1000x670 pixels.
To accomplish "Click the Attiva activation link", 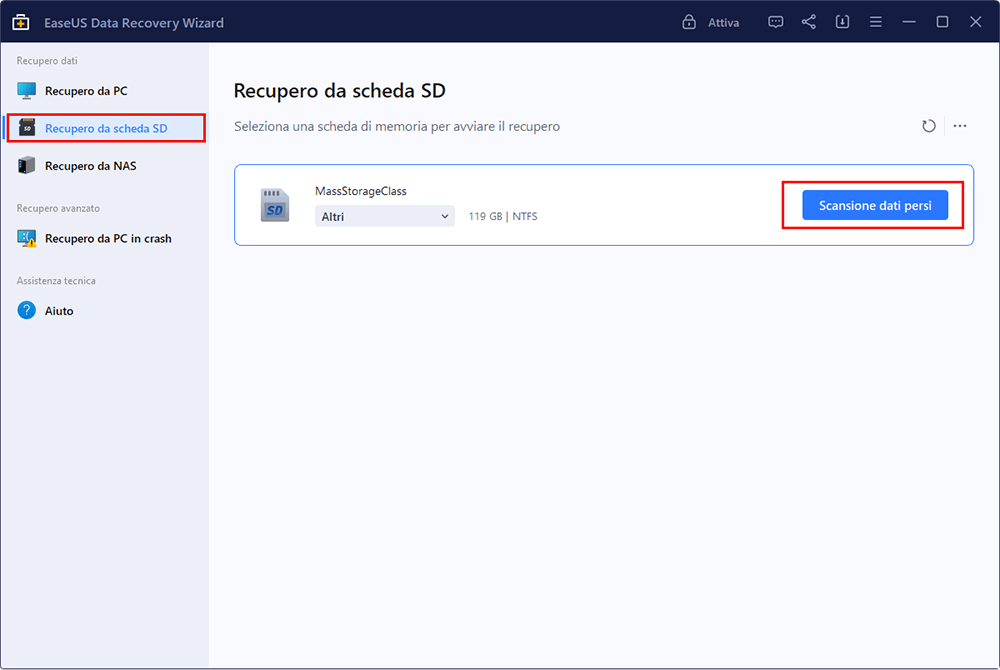I will coord(723,23).
